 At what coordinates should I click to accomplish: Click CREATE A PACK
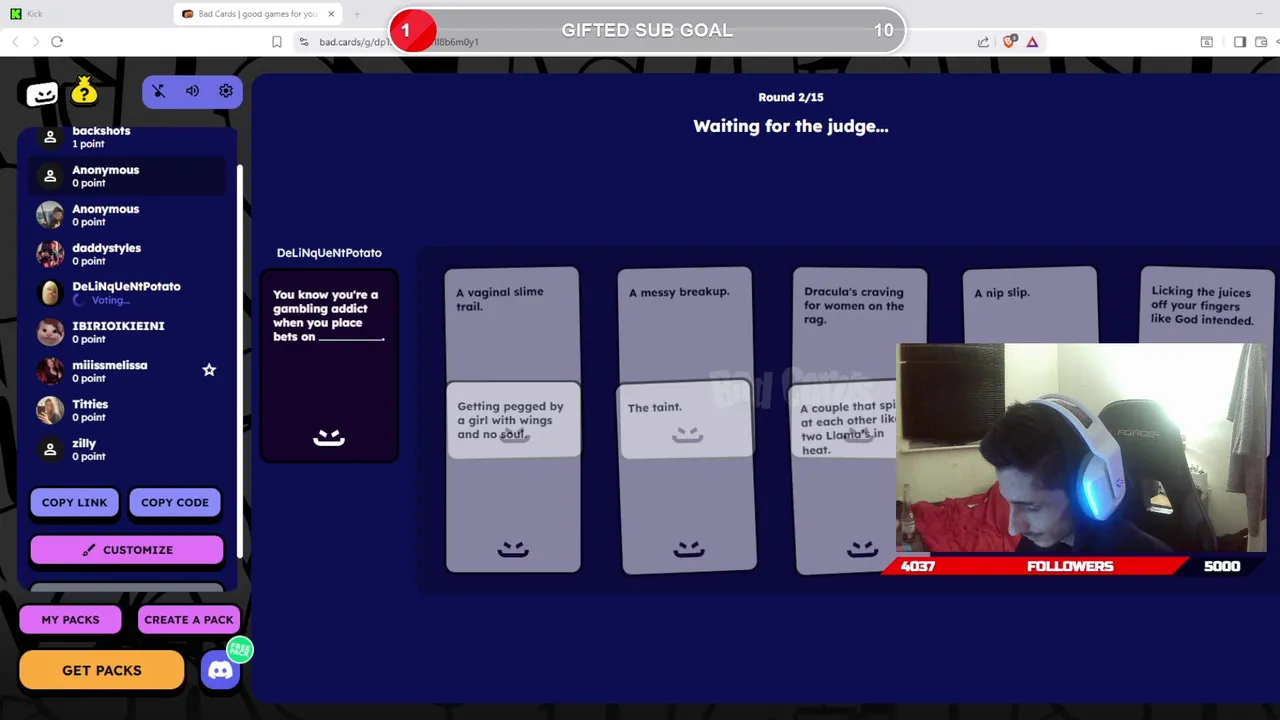(x=189, y=620)
